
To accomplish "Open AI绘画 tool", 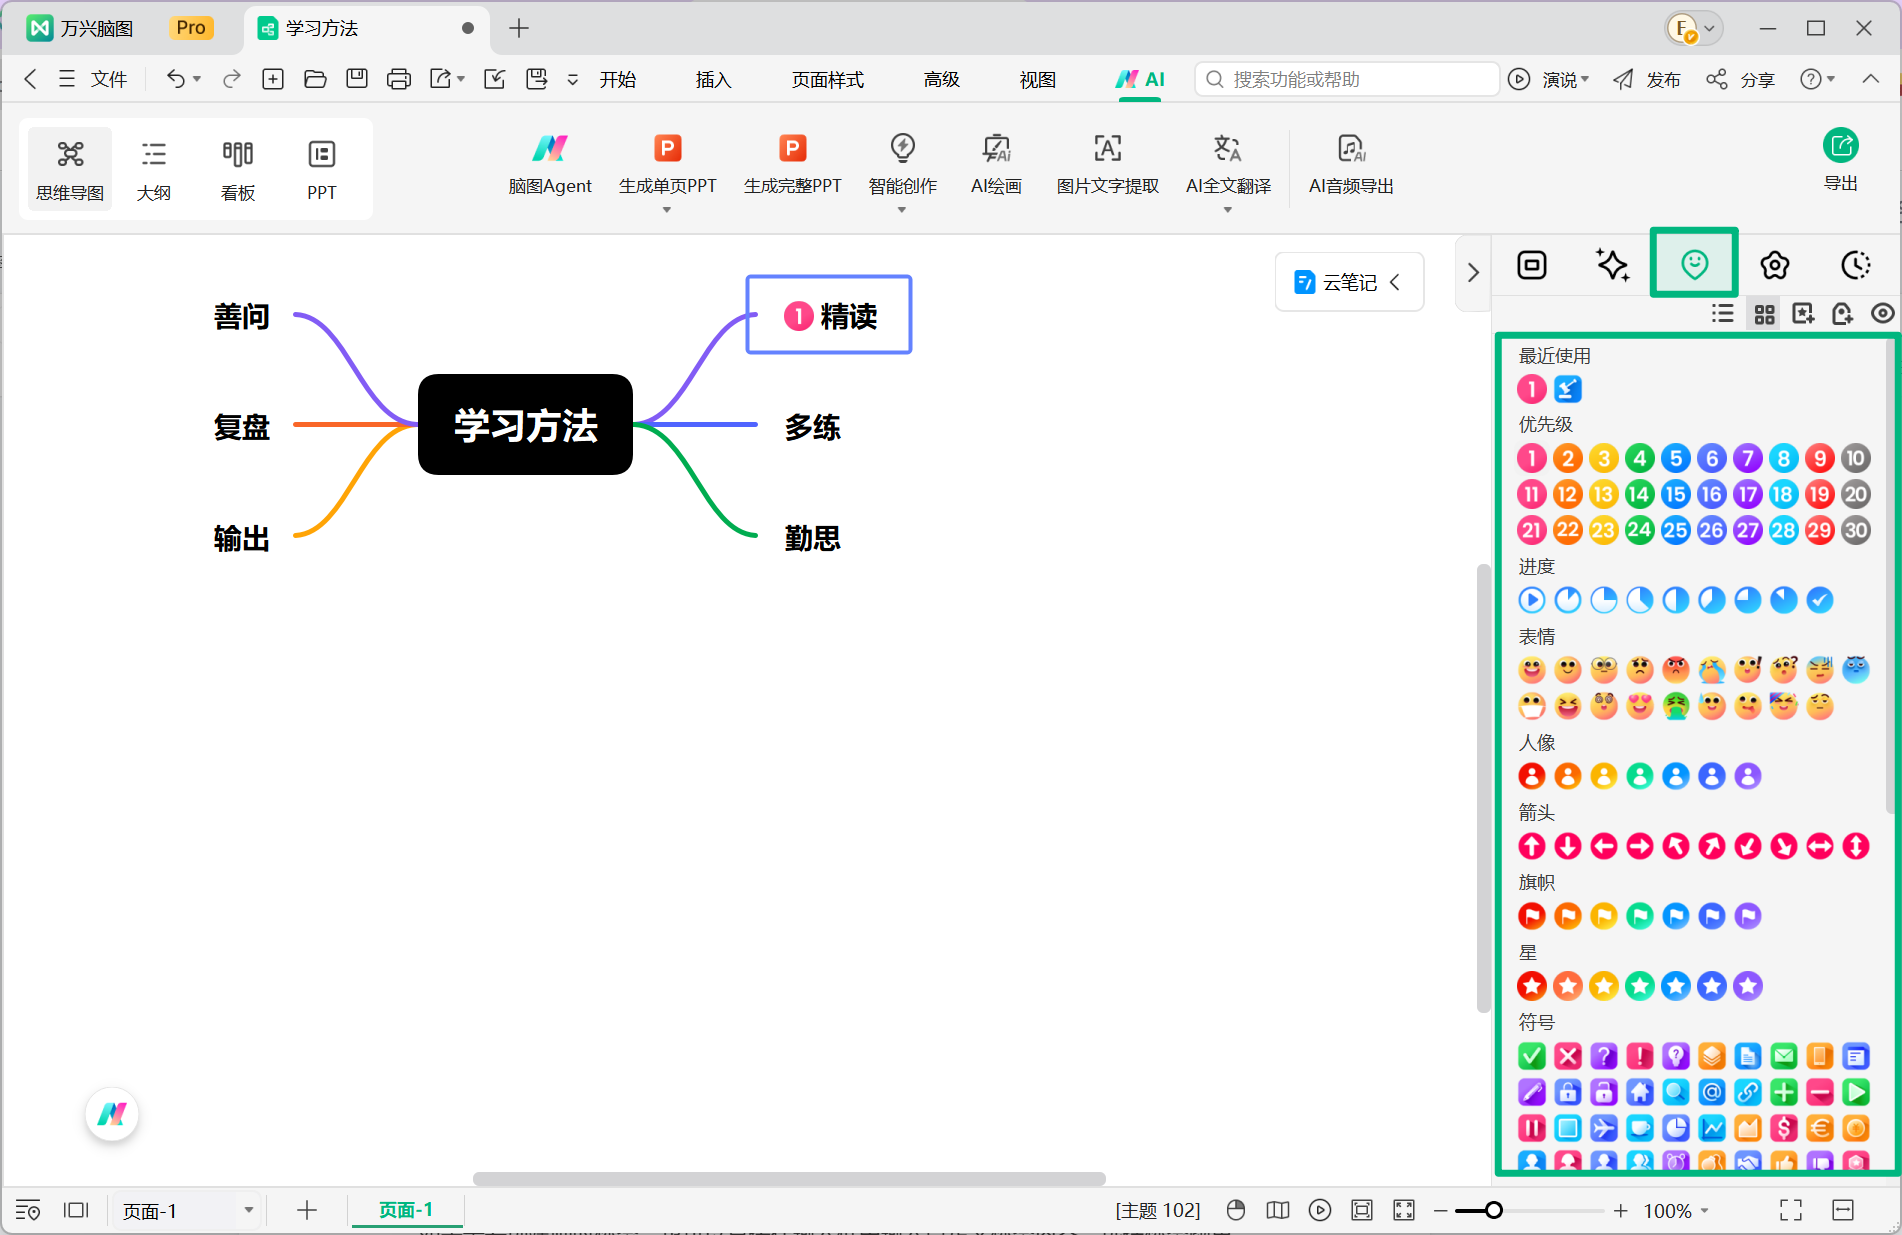I will pos(996,166).
